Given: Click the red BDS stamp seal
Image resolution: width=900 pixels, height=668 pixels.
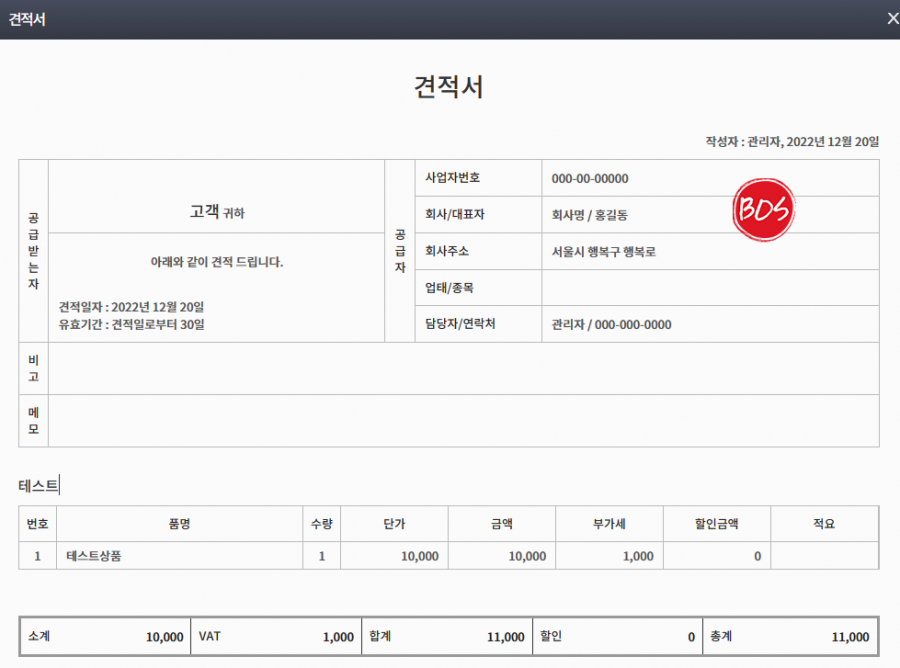Looking at the screenshot, I should 764,211.
